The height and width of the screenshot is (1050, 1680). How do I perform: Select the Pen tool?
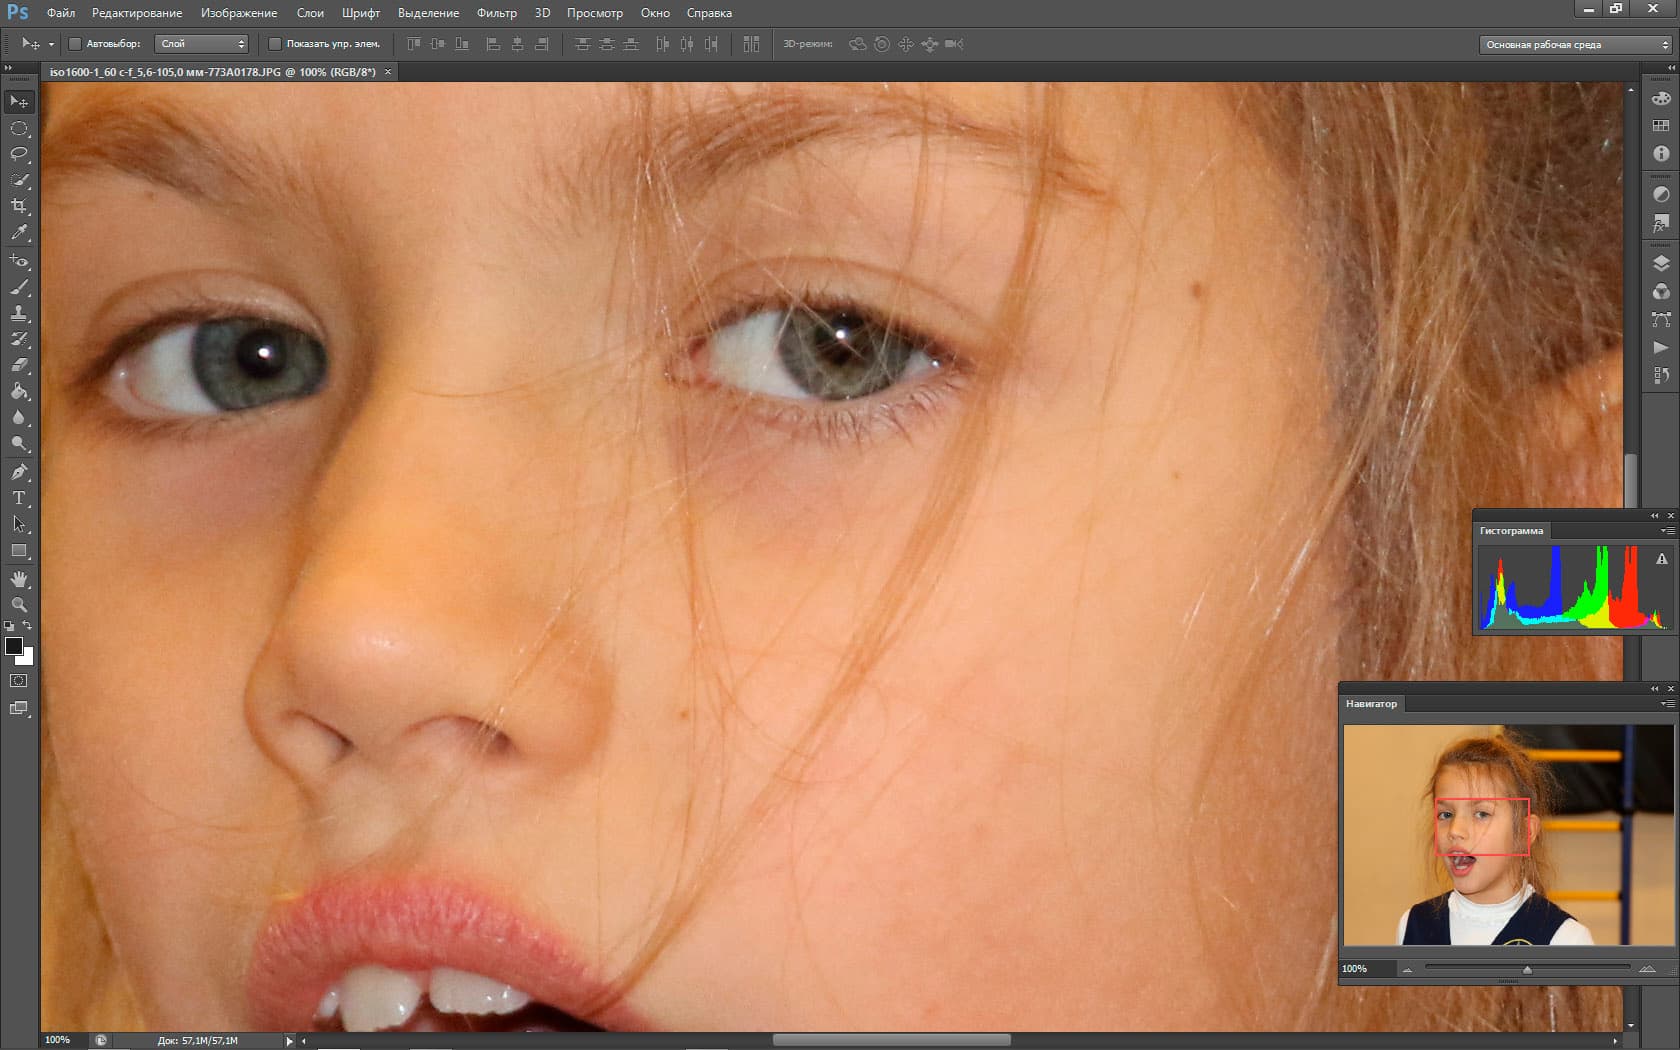(19, 472)
